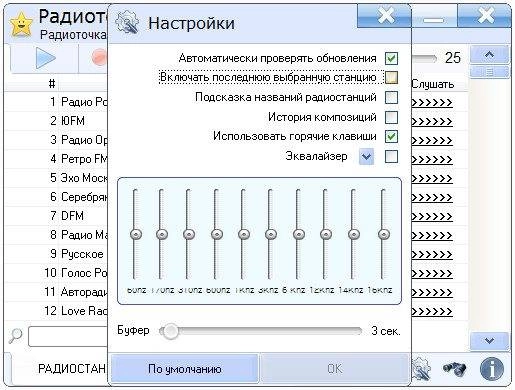The image size is (515, 390).
Task: Click the small list button under the up arrow
Action: click(489, 71)
